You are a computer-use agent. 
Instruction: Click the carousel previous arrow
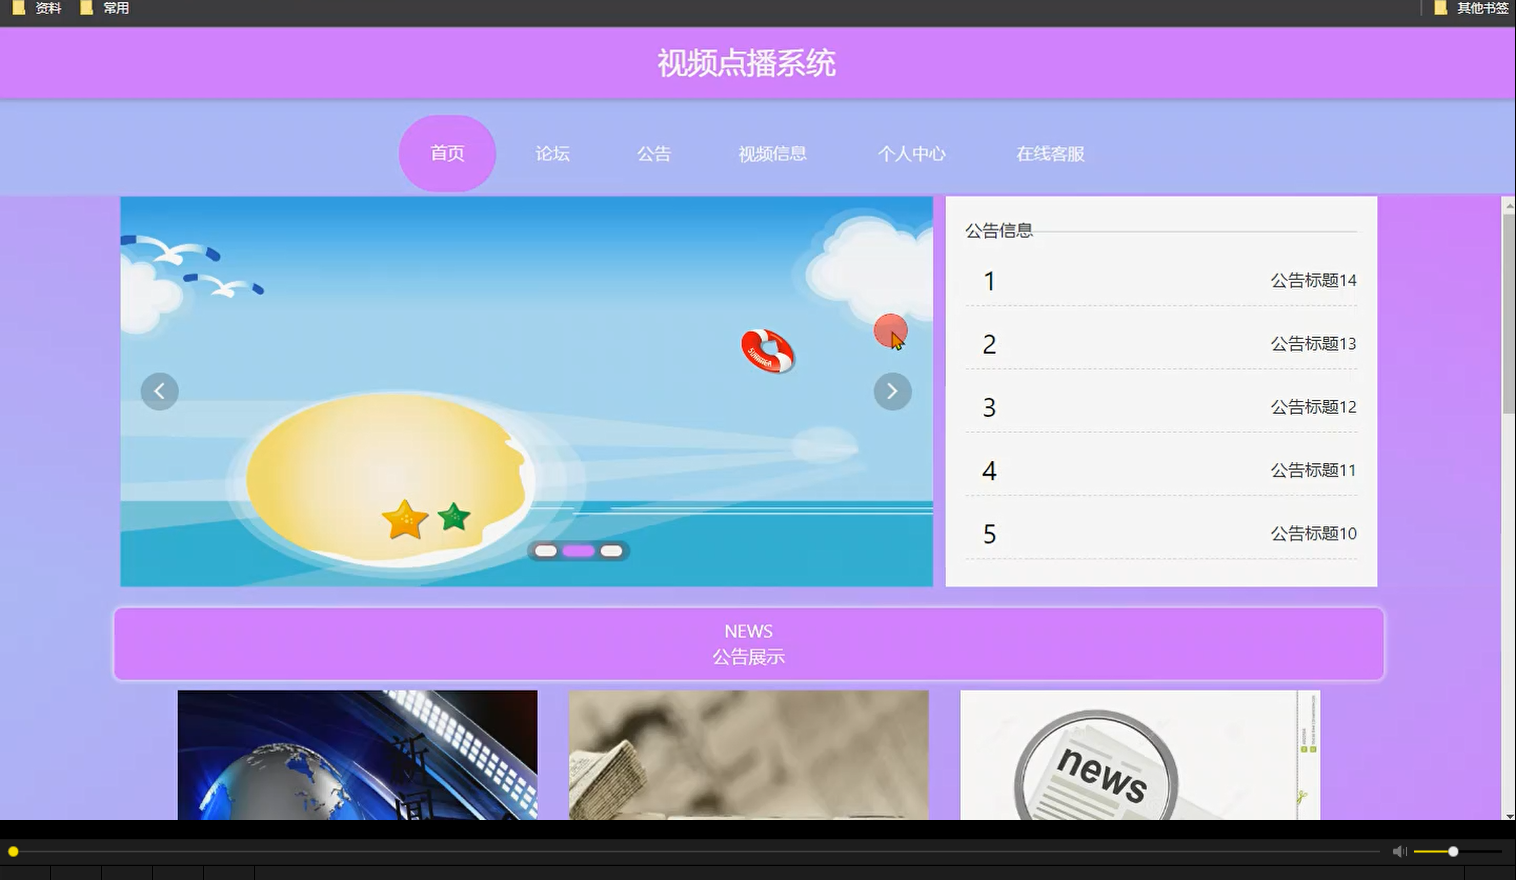tap(159, 391)
